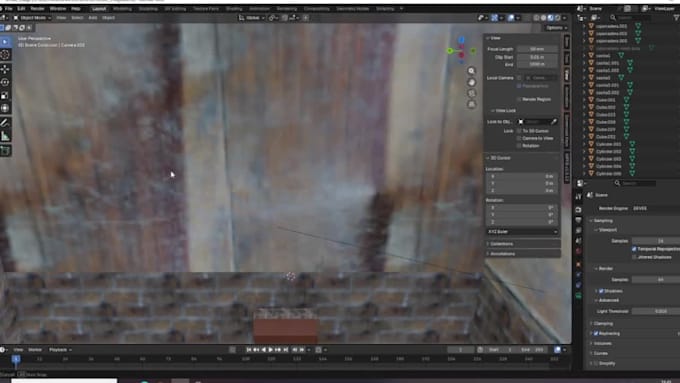
Task: Expand the Simplify panel
Action: pyautogui.click(x=603, y=363)
